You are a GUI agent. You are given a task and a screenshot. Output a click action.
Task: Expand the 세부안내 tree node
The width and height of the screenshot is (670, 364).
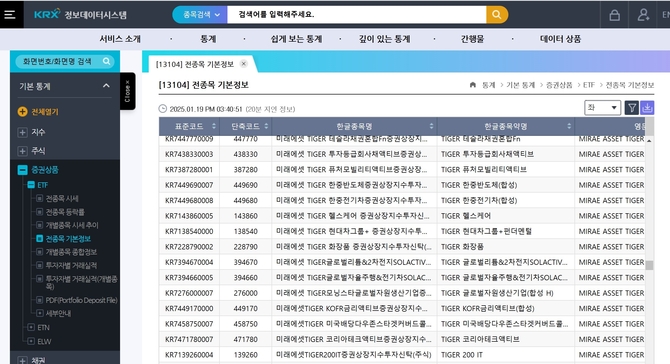click(x=39, y=313)
